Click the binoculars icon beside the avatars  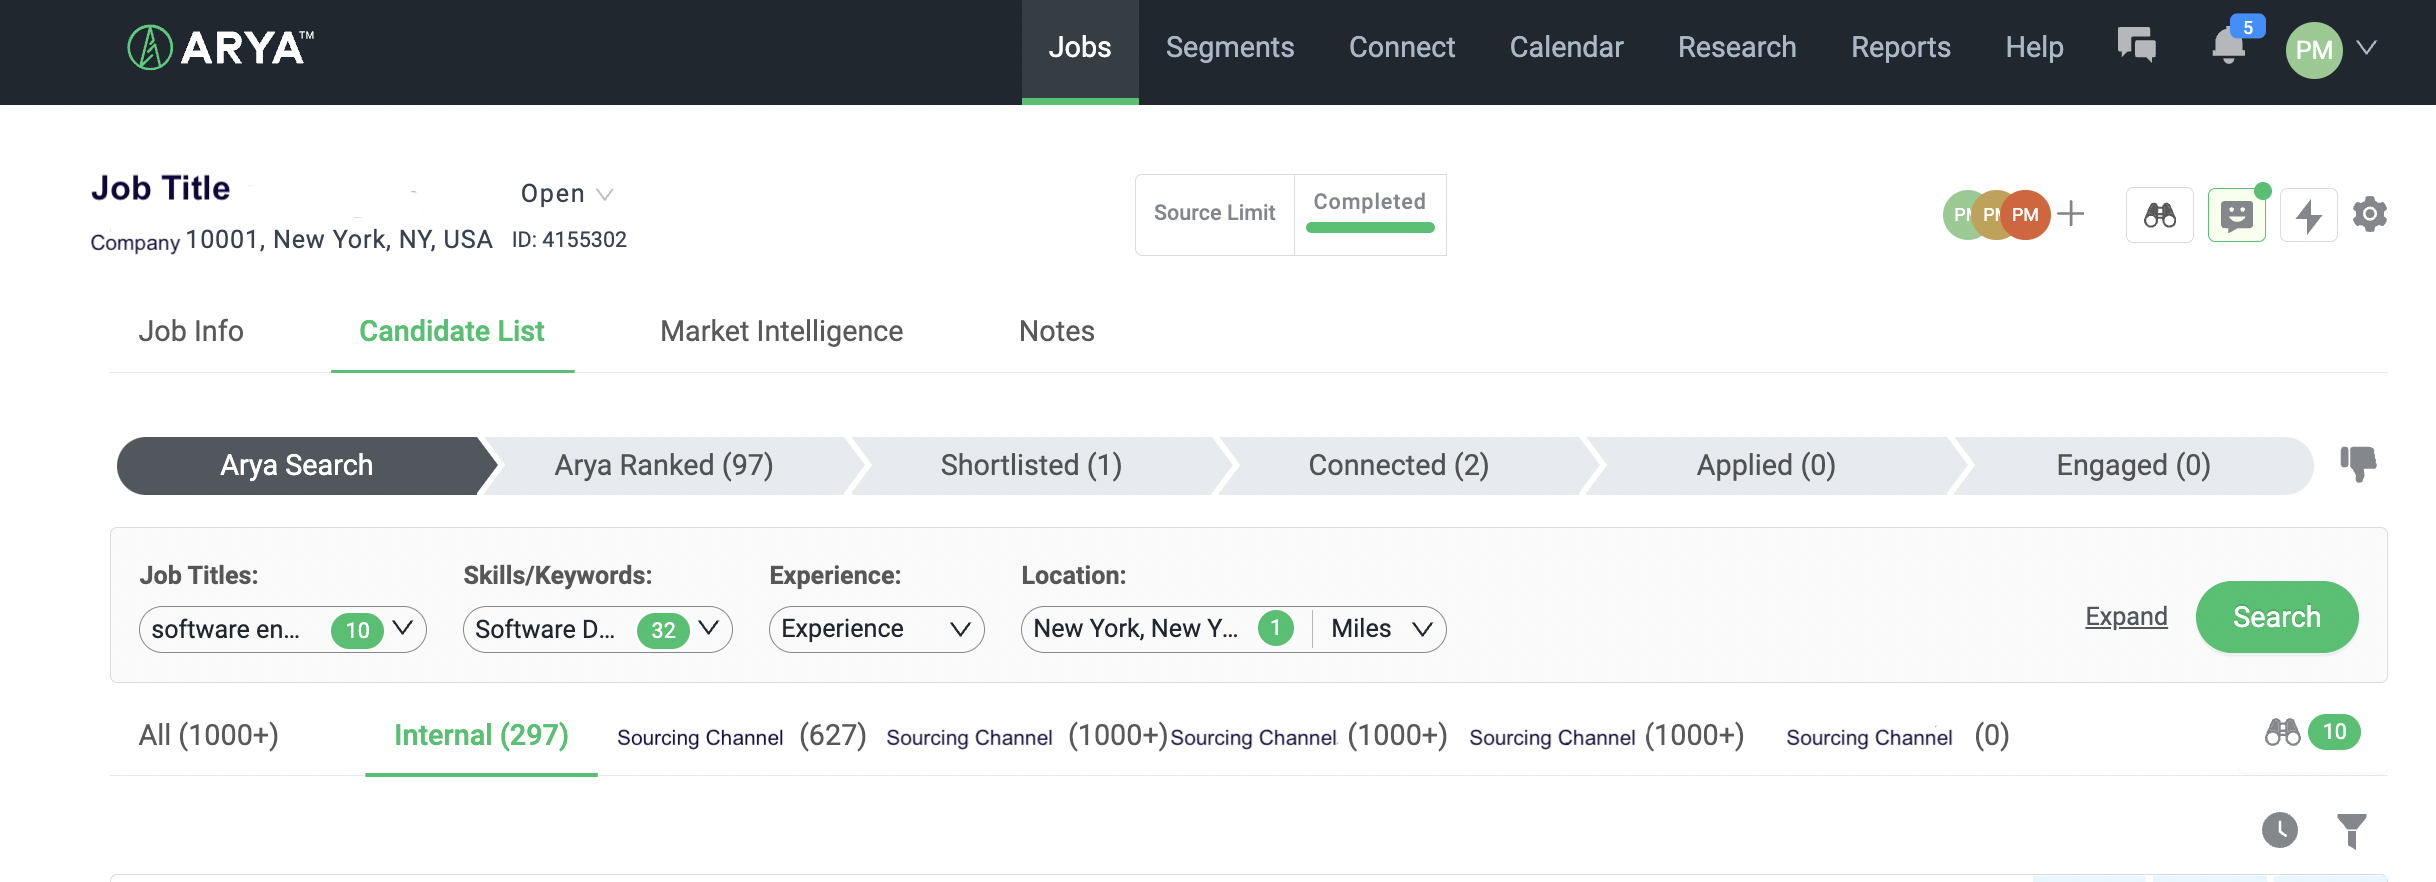(x=2159, y=215)
